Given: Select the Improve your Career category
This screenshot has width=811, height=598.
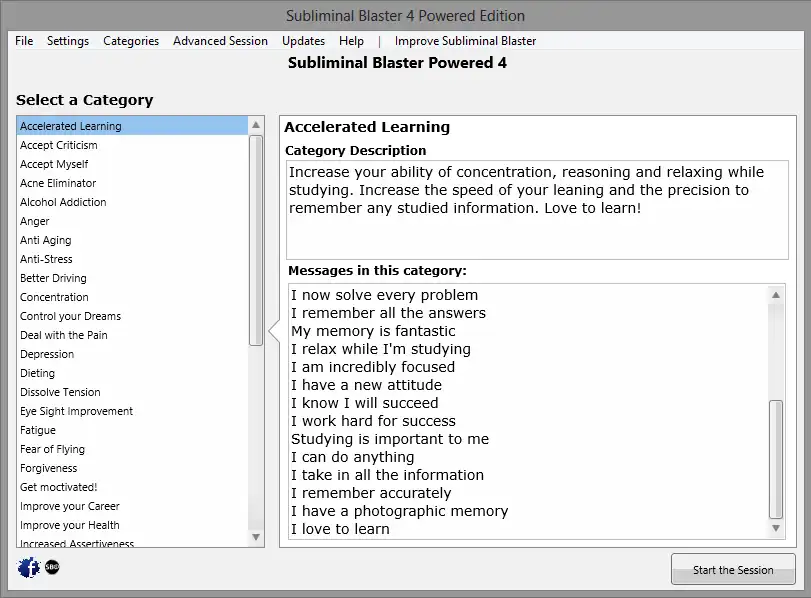Looking at the screenshot, I should pos(132,506).
